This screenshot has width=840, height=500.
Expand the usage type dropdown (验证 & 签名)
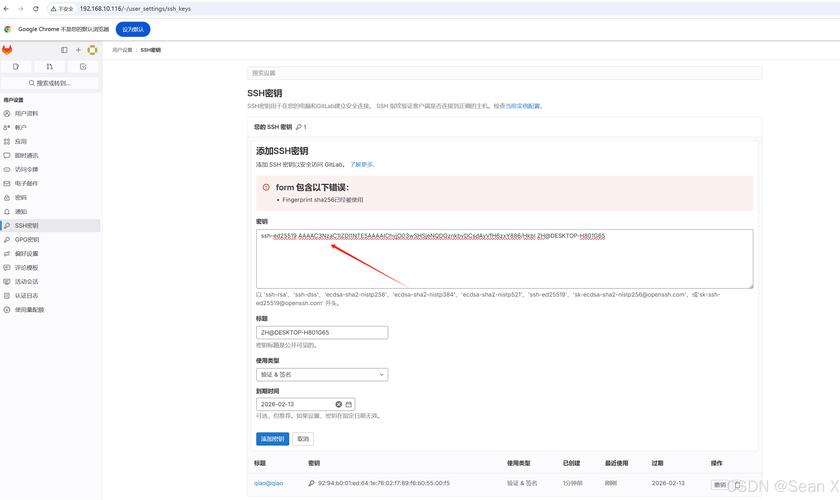click(x=322, y=375)
